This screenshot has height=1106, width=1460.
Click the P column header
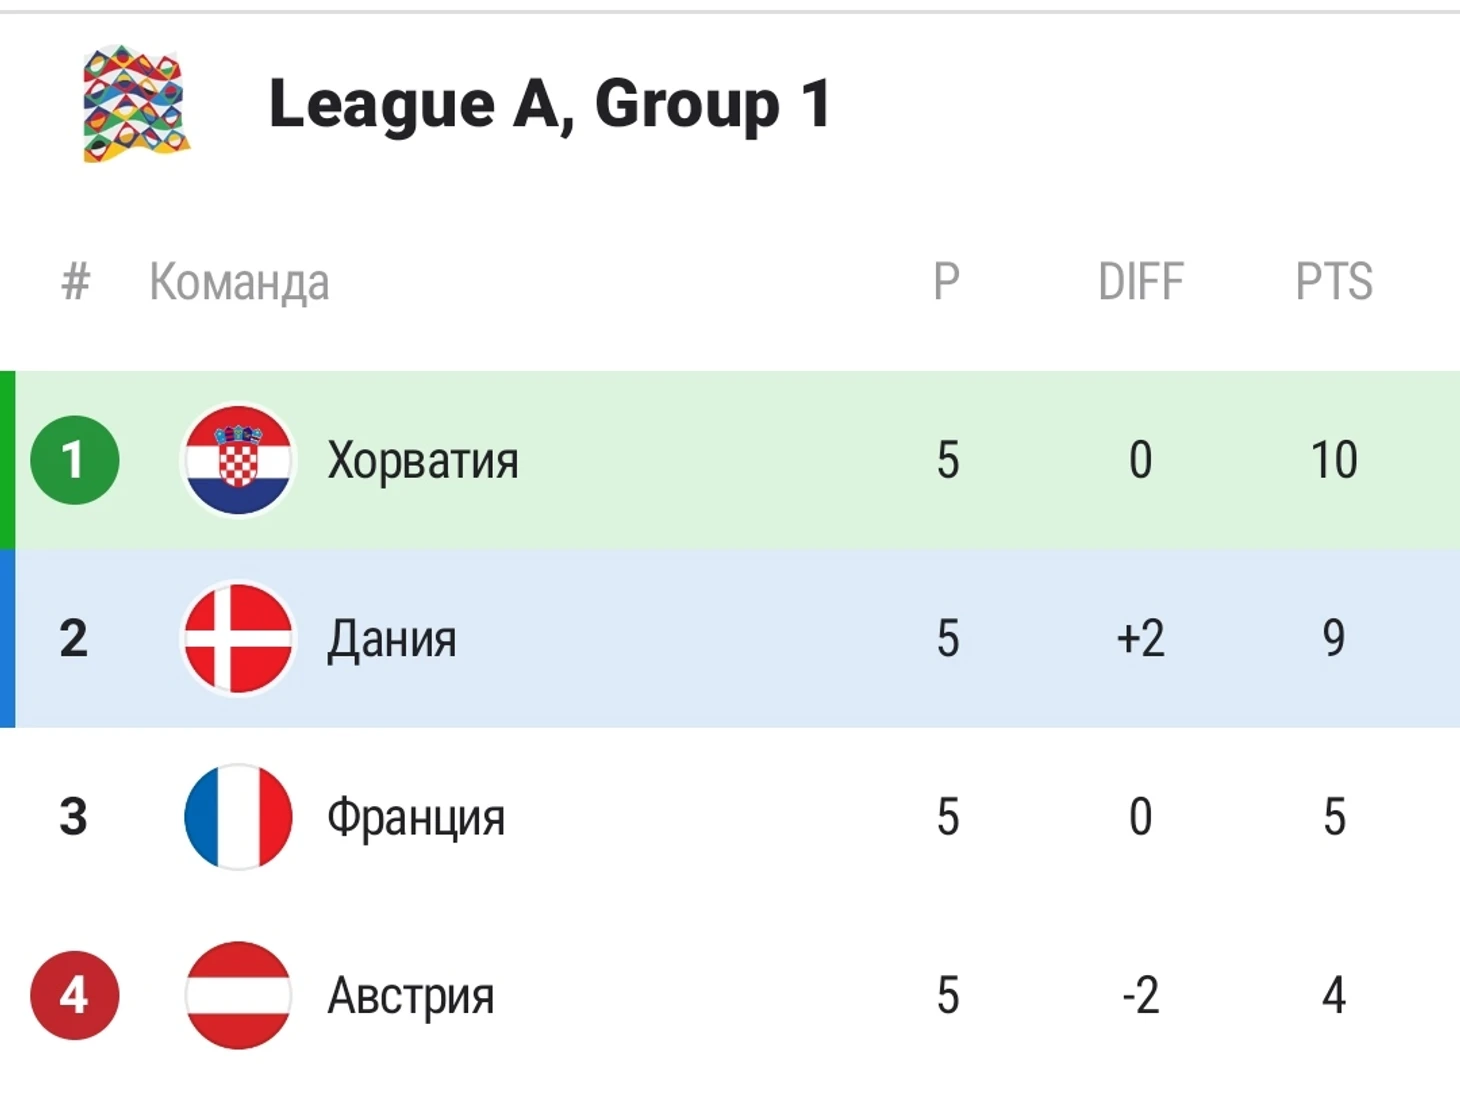[x=947, y=282]
